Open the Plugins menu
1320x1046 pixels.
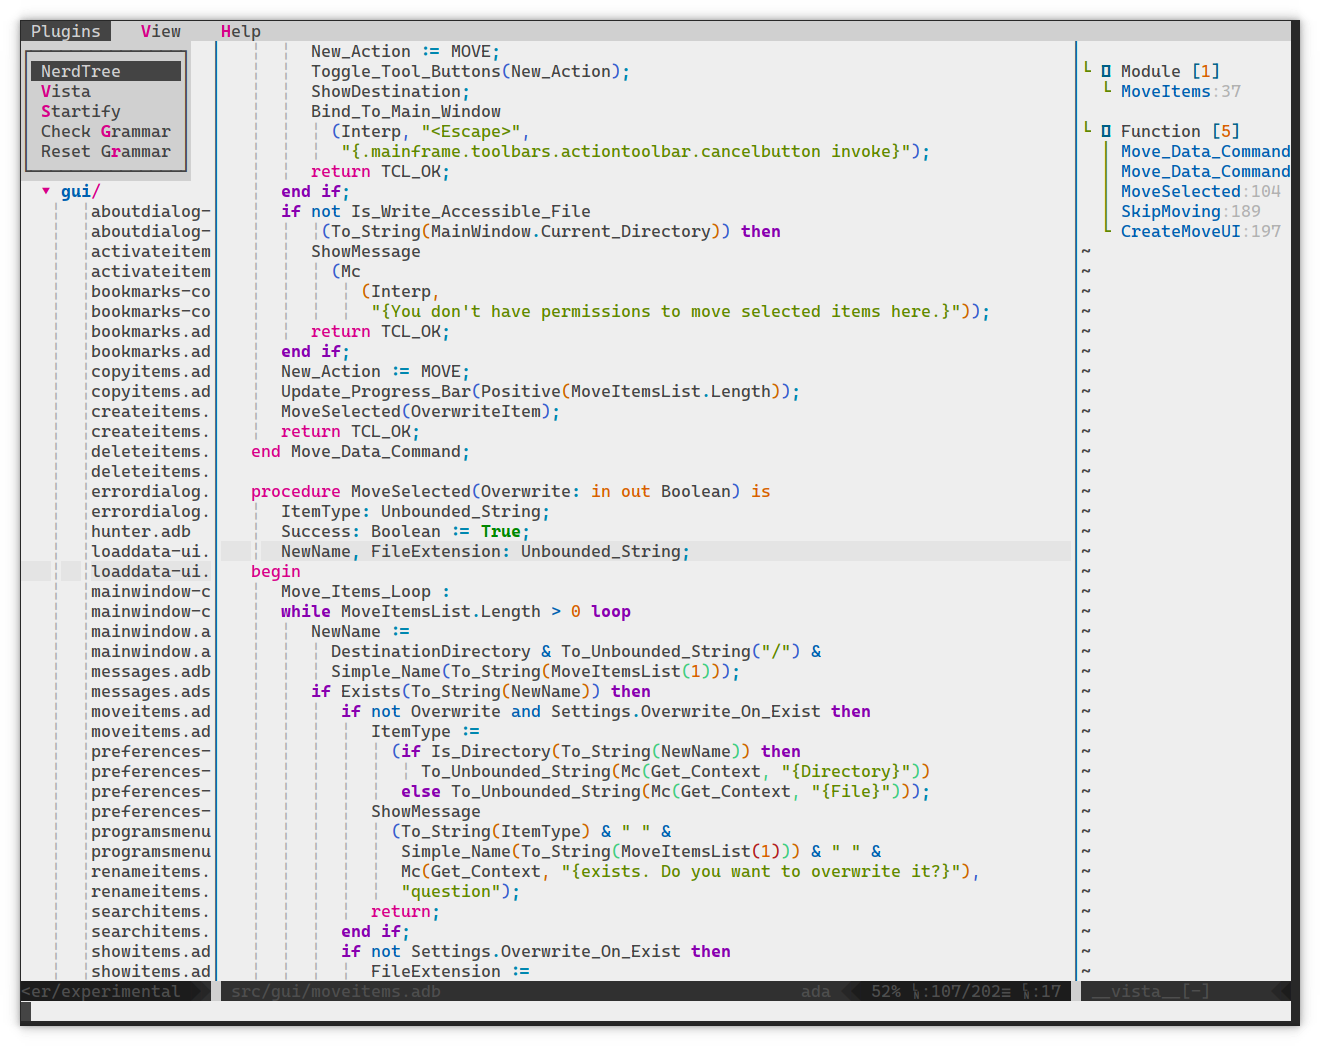click(66, 31)
